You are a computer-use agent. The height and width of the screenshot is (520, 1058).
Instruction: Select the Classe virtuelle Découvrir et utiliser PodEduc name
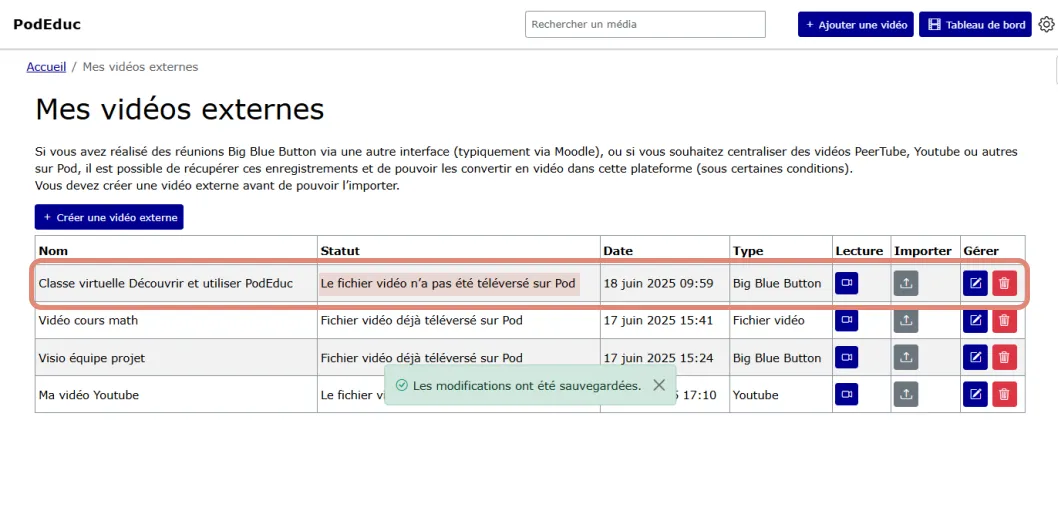[166, 283]
